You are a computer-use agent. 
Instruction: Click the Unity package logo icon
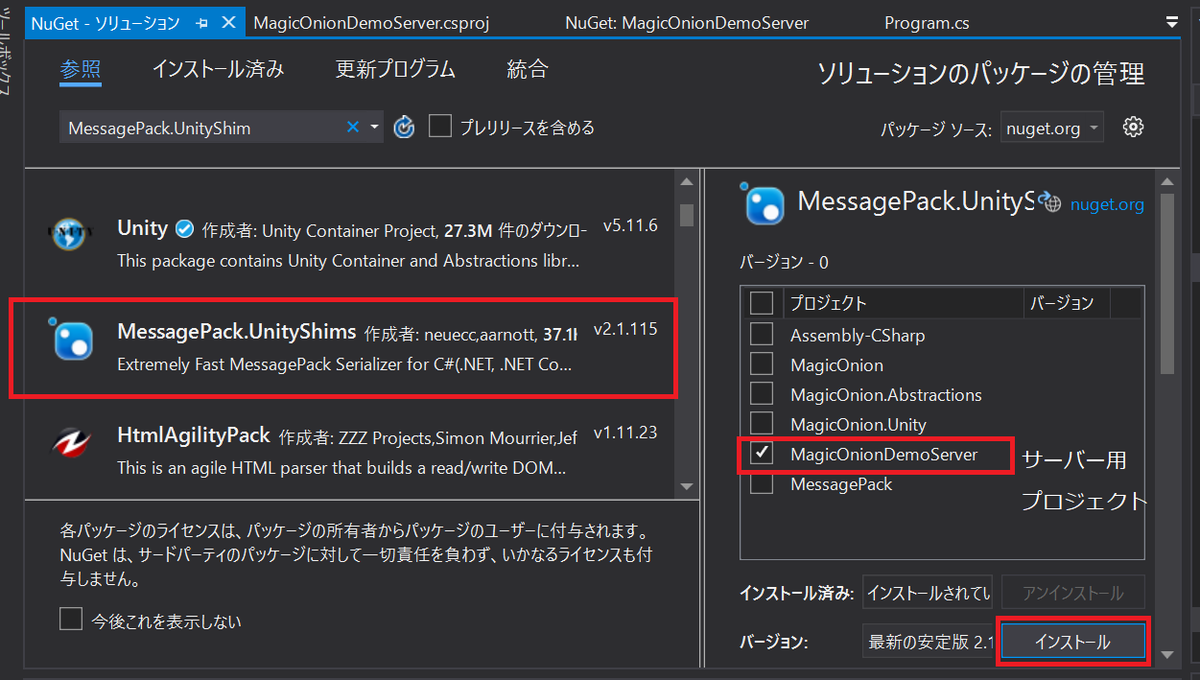coord(72,234)
